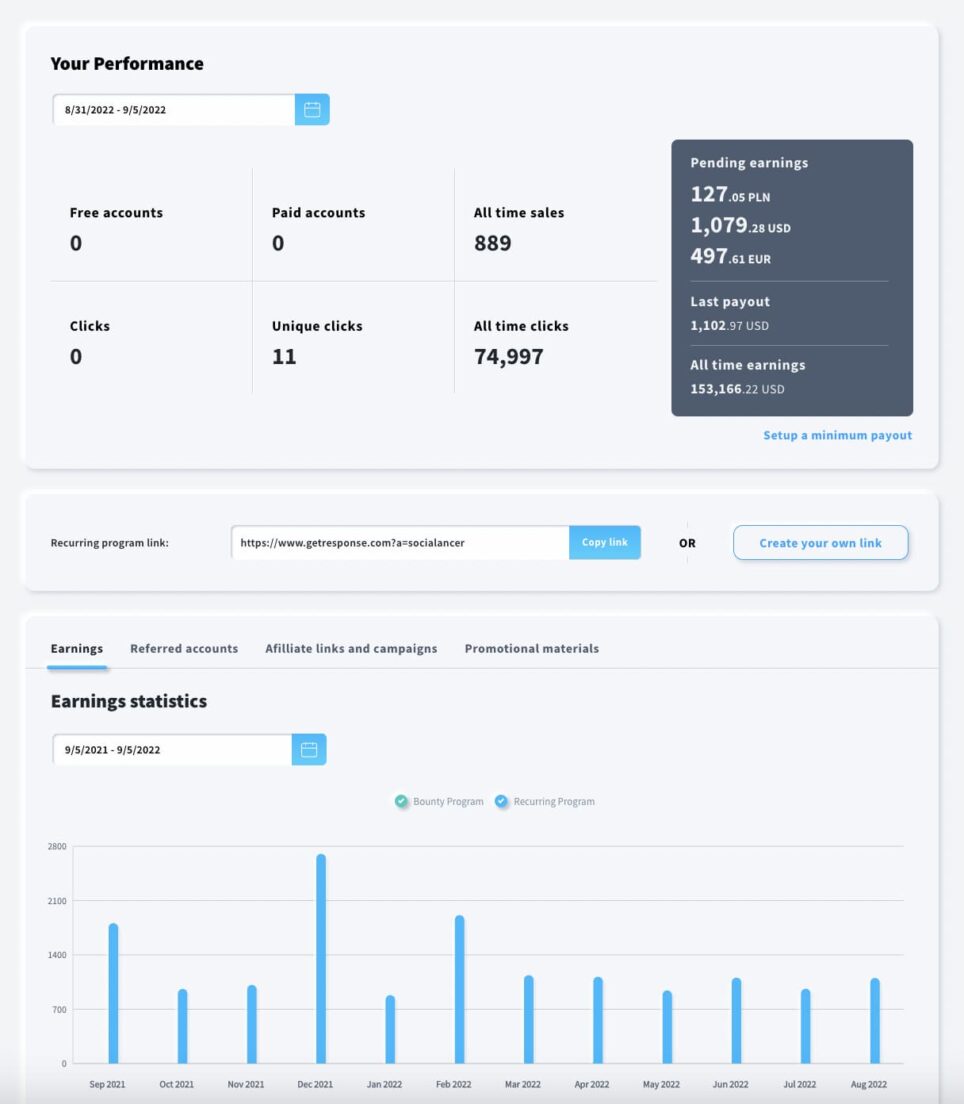Open the performance date range calendar icon
This screenshot has height=1104, width=964.
(311, 109)
